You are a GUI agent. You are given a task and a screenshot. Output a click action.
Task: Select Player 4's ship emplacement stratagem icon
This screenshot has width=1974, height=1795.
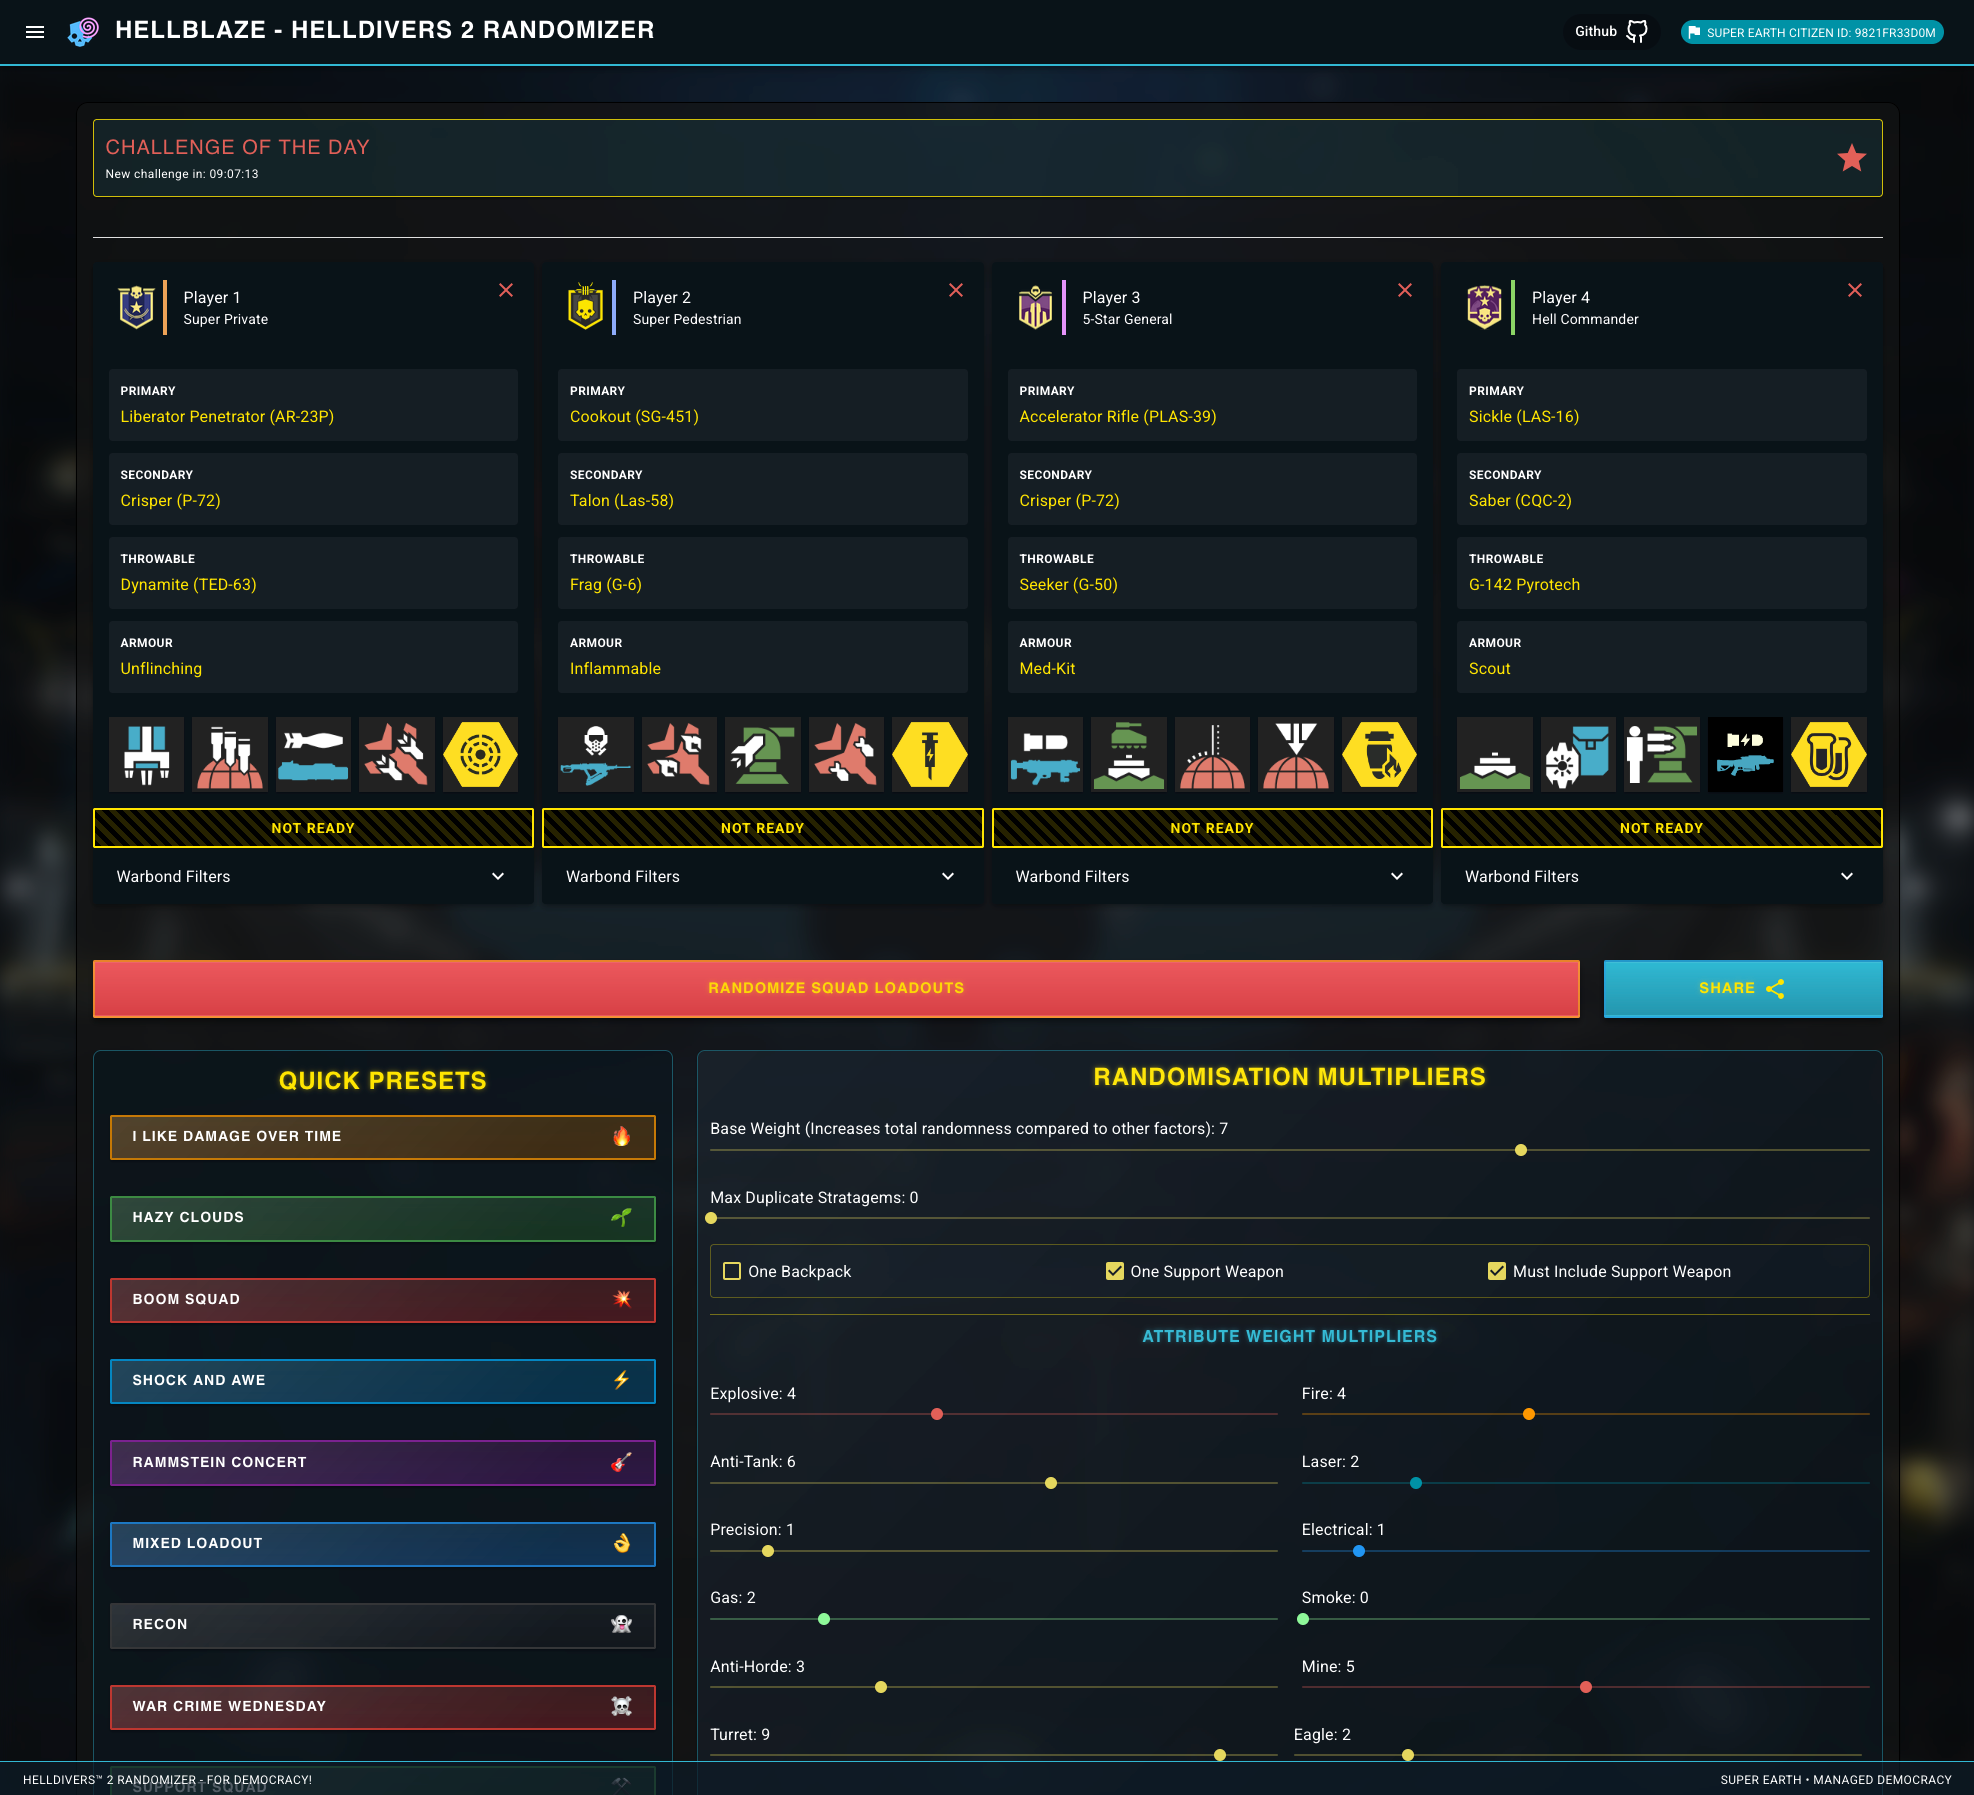(1494, 754)
